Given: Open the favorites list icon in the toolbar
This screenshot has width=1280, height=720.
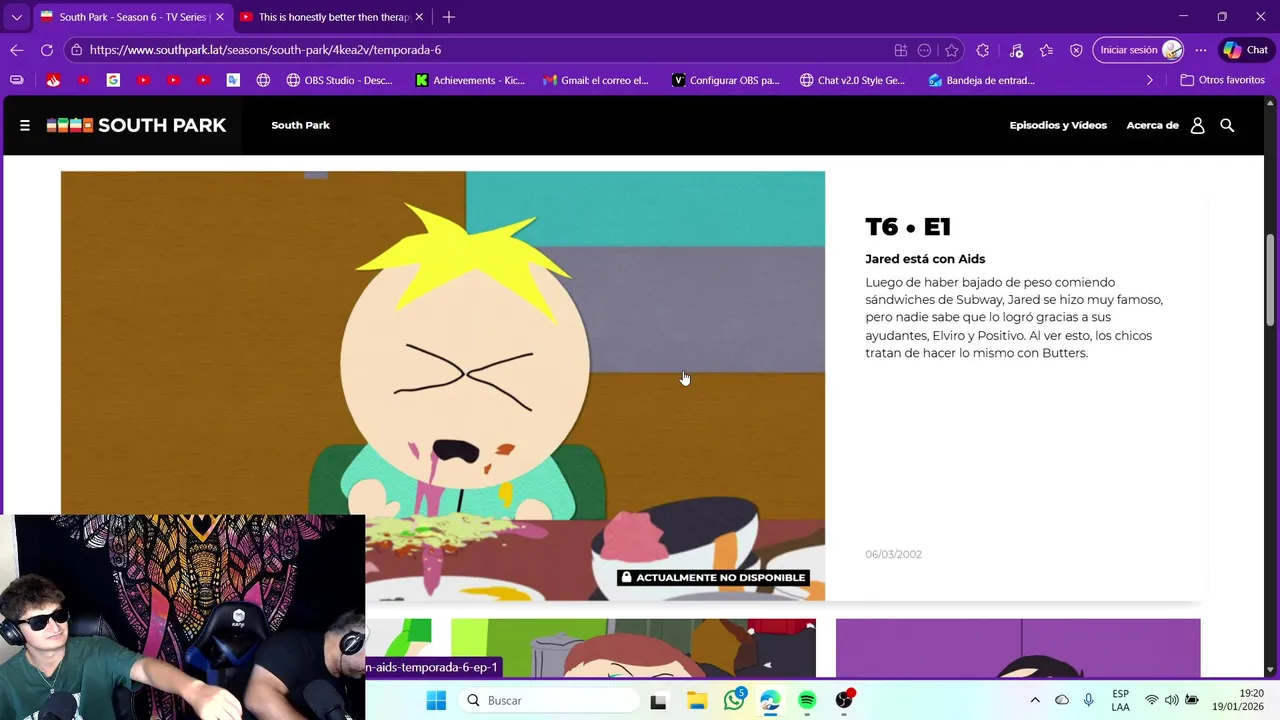Looking at the screenshot, I should point(1046,50).
